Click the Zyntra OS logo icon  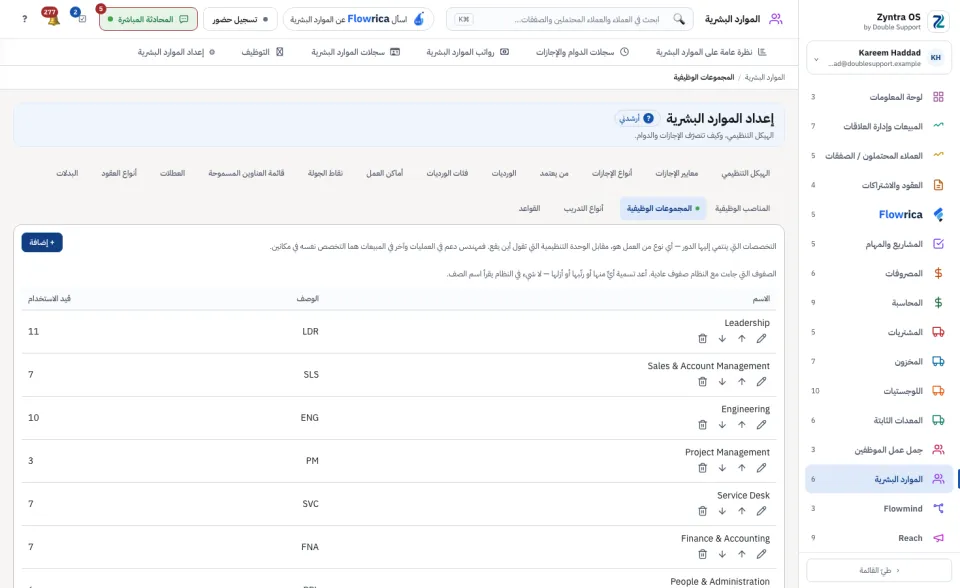point(938,22)
